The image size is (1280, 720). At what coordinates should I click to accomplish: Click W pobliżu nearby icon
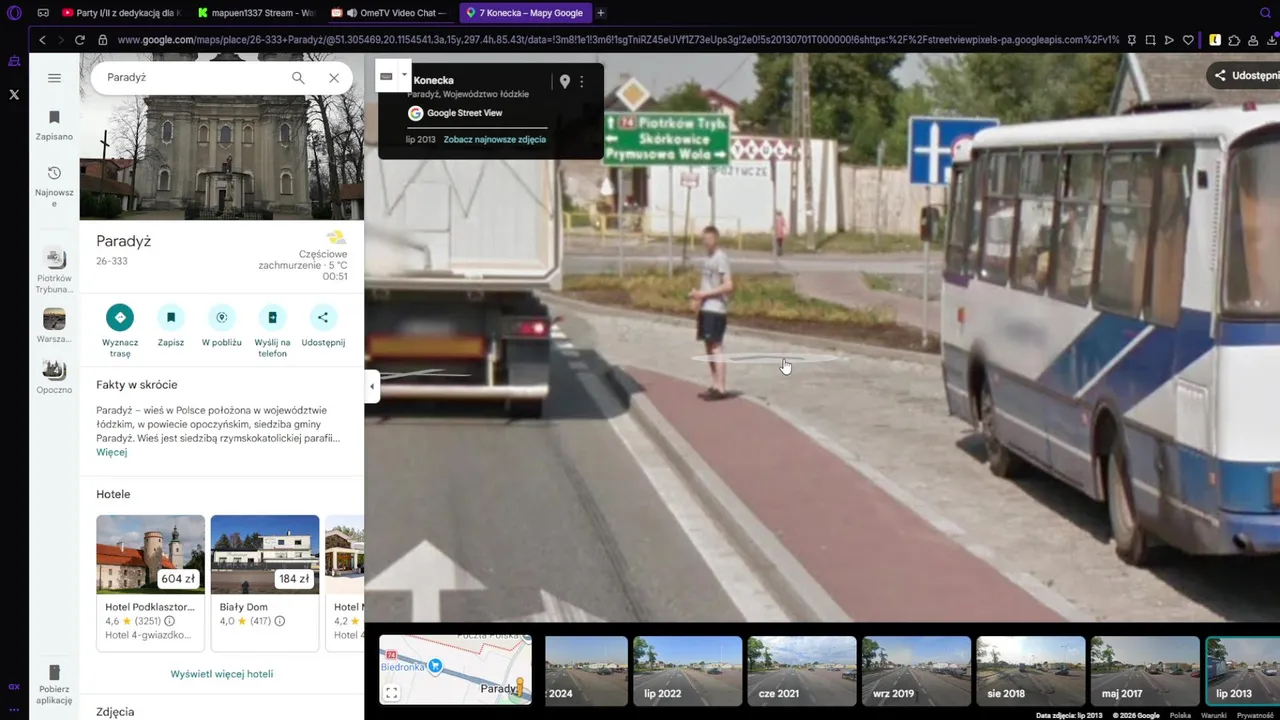(x=222, y=317)
